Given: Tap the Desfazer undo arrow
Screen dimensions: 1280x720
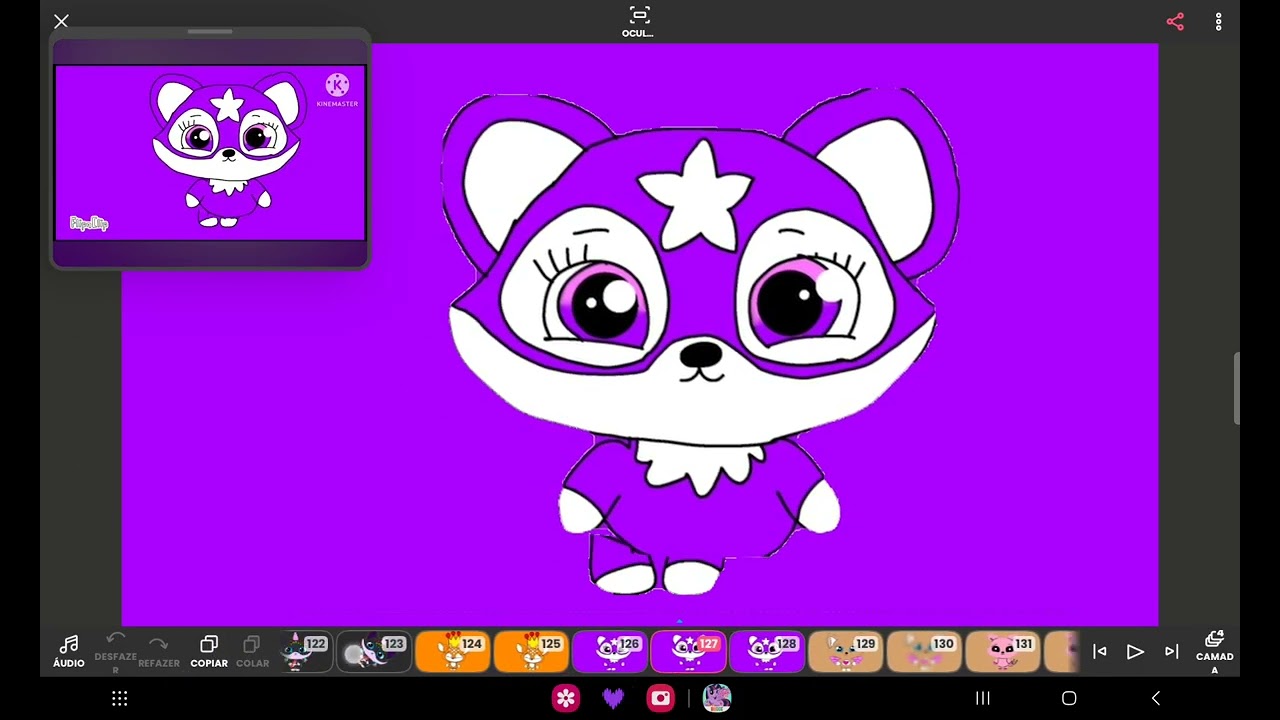Looking at the screenshot, I should coord(115,650).
